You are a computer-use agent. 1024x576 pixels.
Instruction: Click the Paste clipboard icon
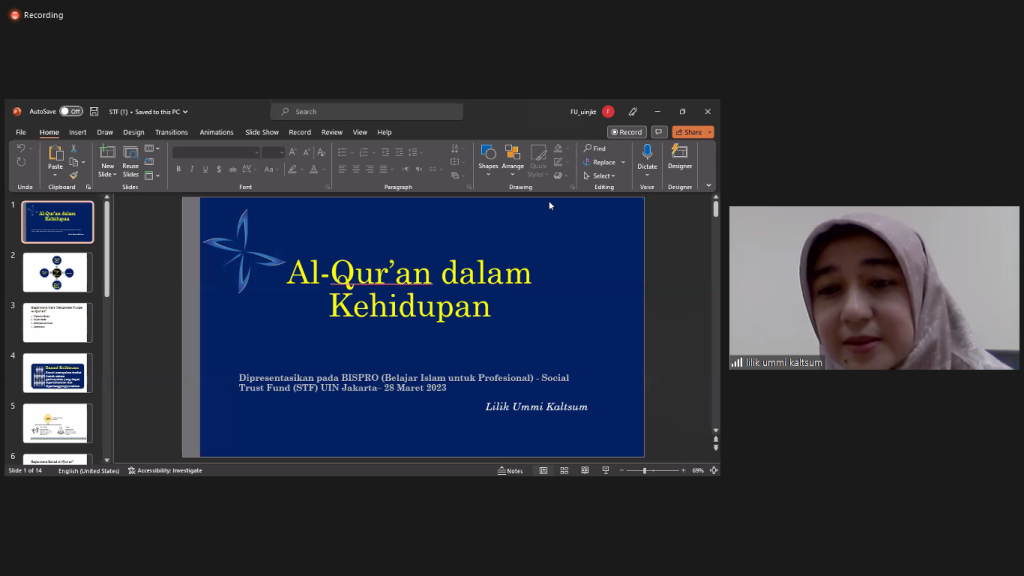pyautogui.click(x=56, y=153)
